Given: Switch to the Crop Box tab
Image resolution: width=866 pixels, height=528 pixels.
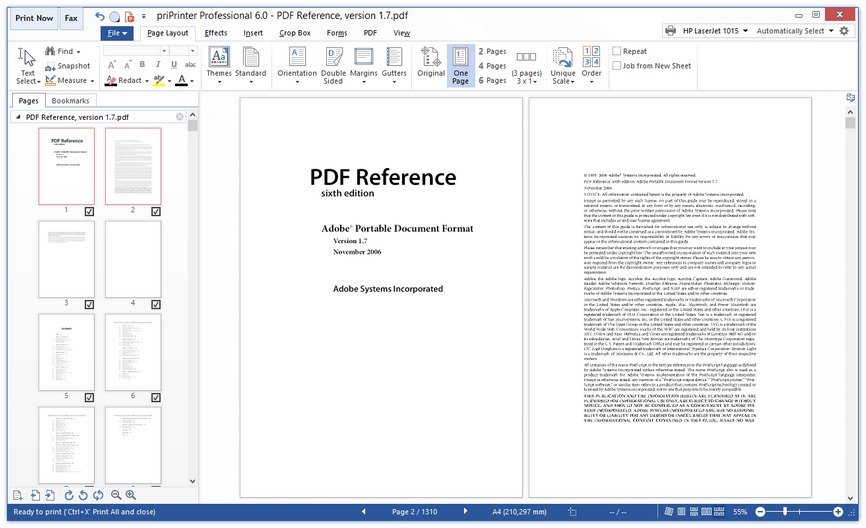Looking at the screenshot, I should (x=295, y=33).
